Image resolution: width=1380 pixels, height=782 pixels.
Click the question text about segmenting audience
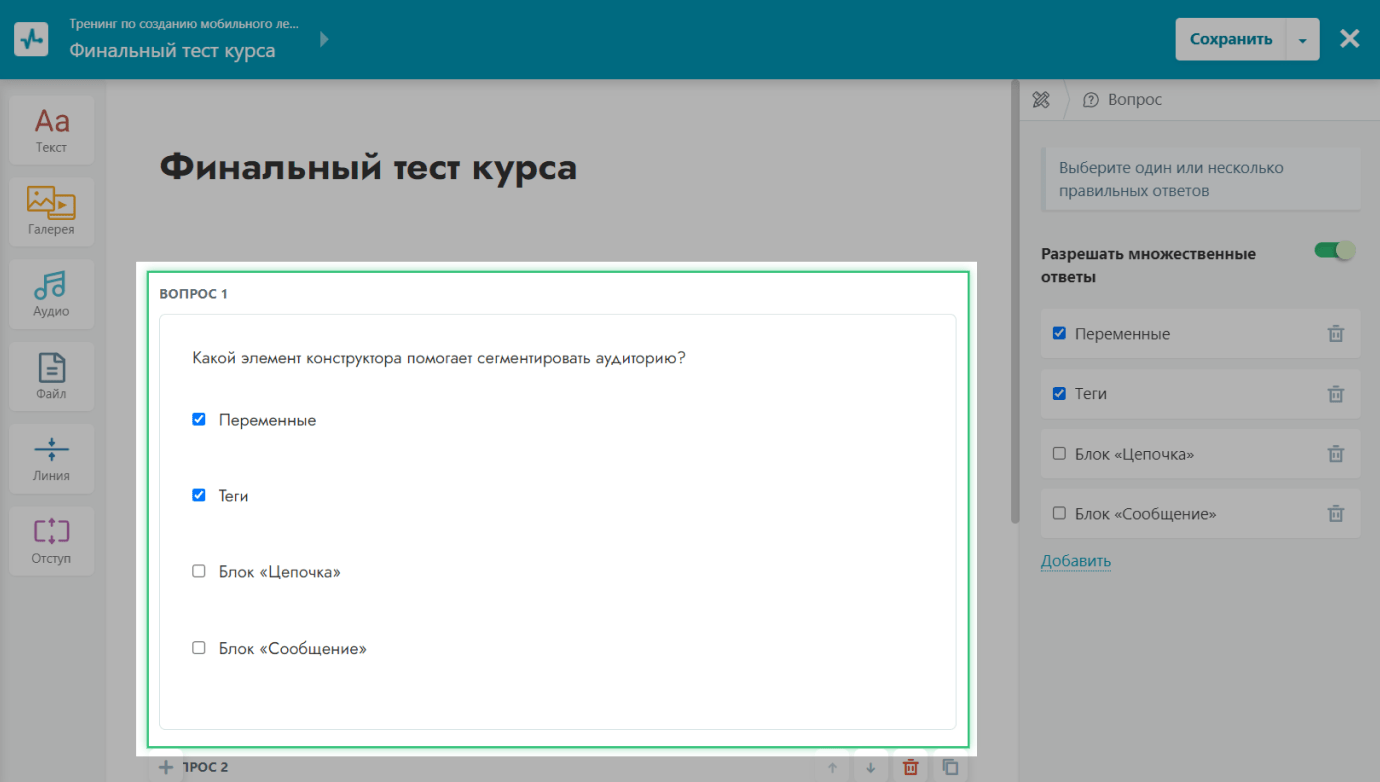click(438, 358)
